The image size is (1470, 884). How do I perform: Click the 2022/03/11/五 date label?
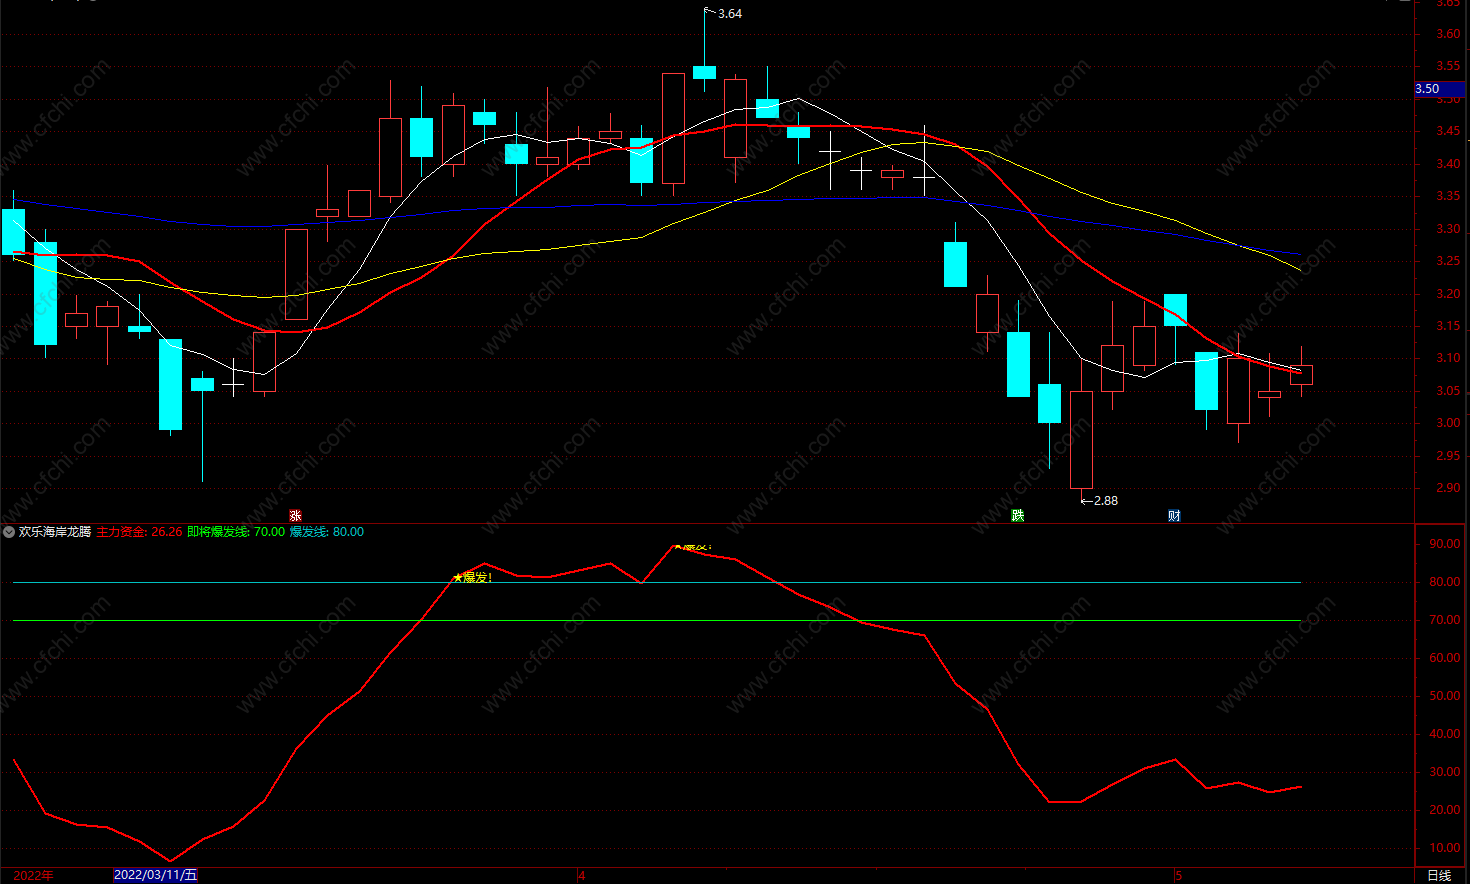[x=156, y=875]
